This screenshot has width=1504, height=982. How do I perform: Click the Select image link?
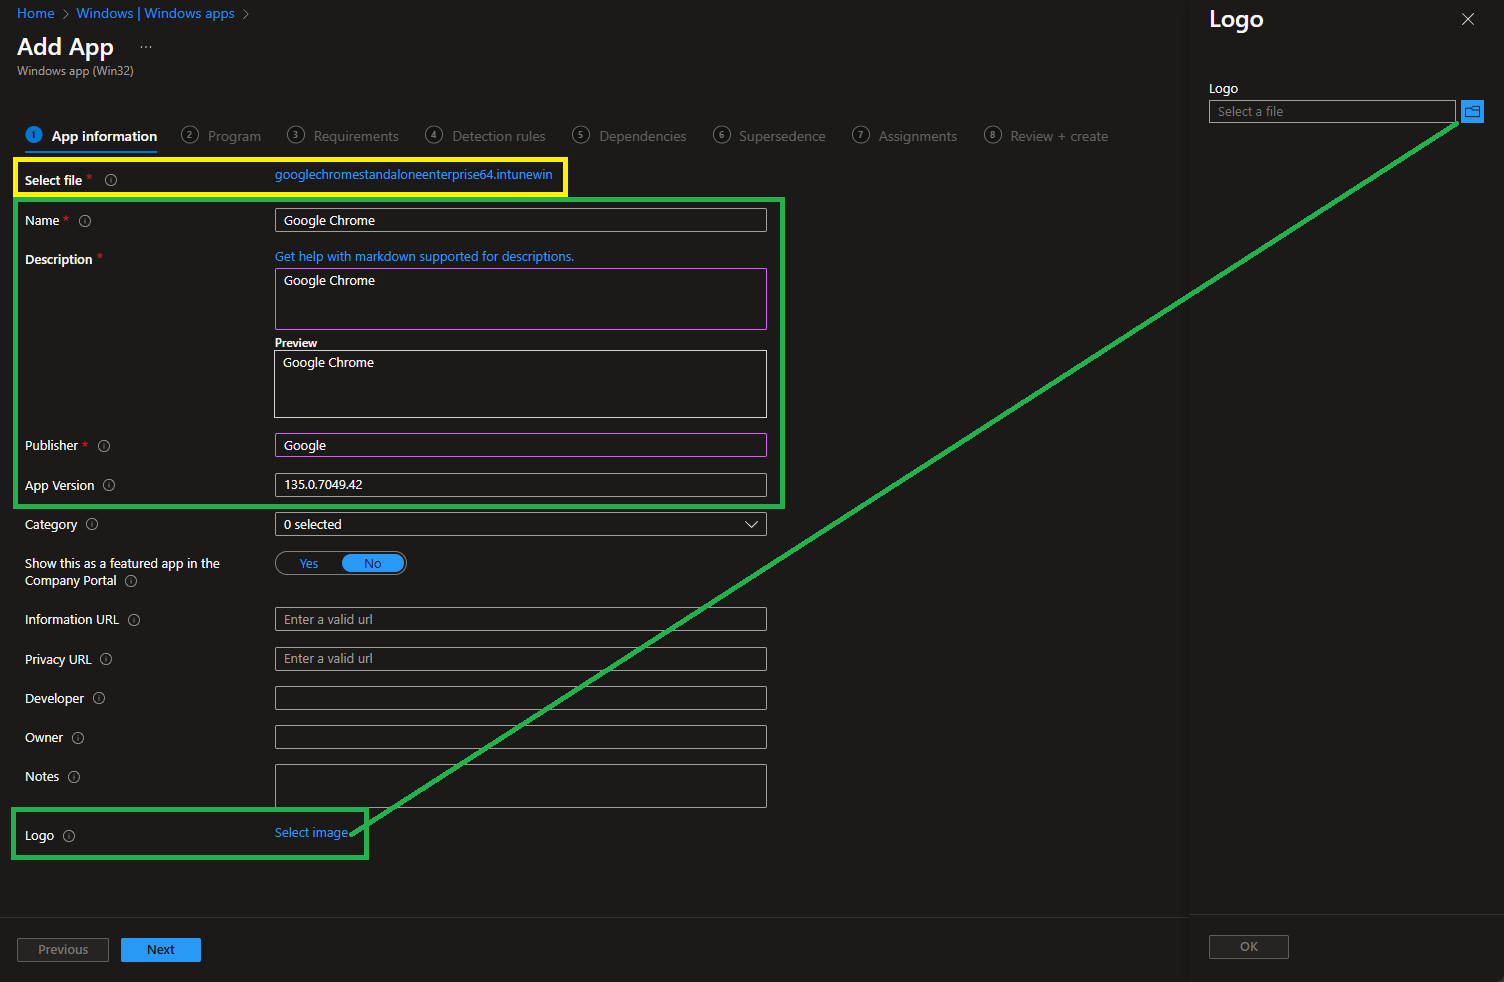pyautogui.click(x=311, y=833)
